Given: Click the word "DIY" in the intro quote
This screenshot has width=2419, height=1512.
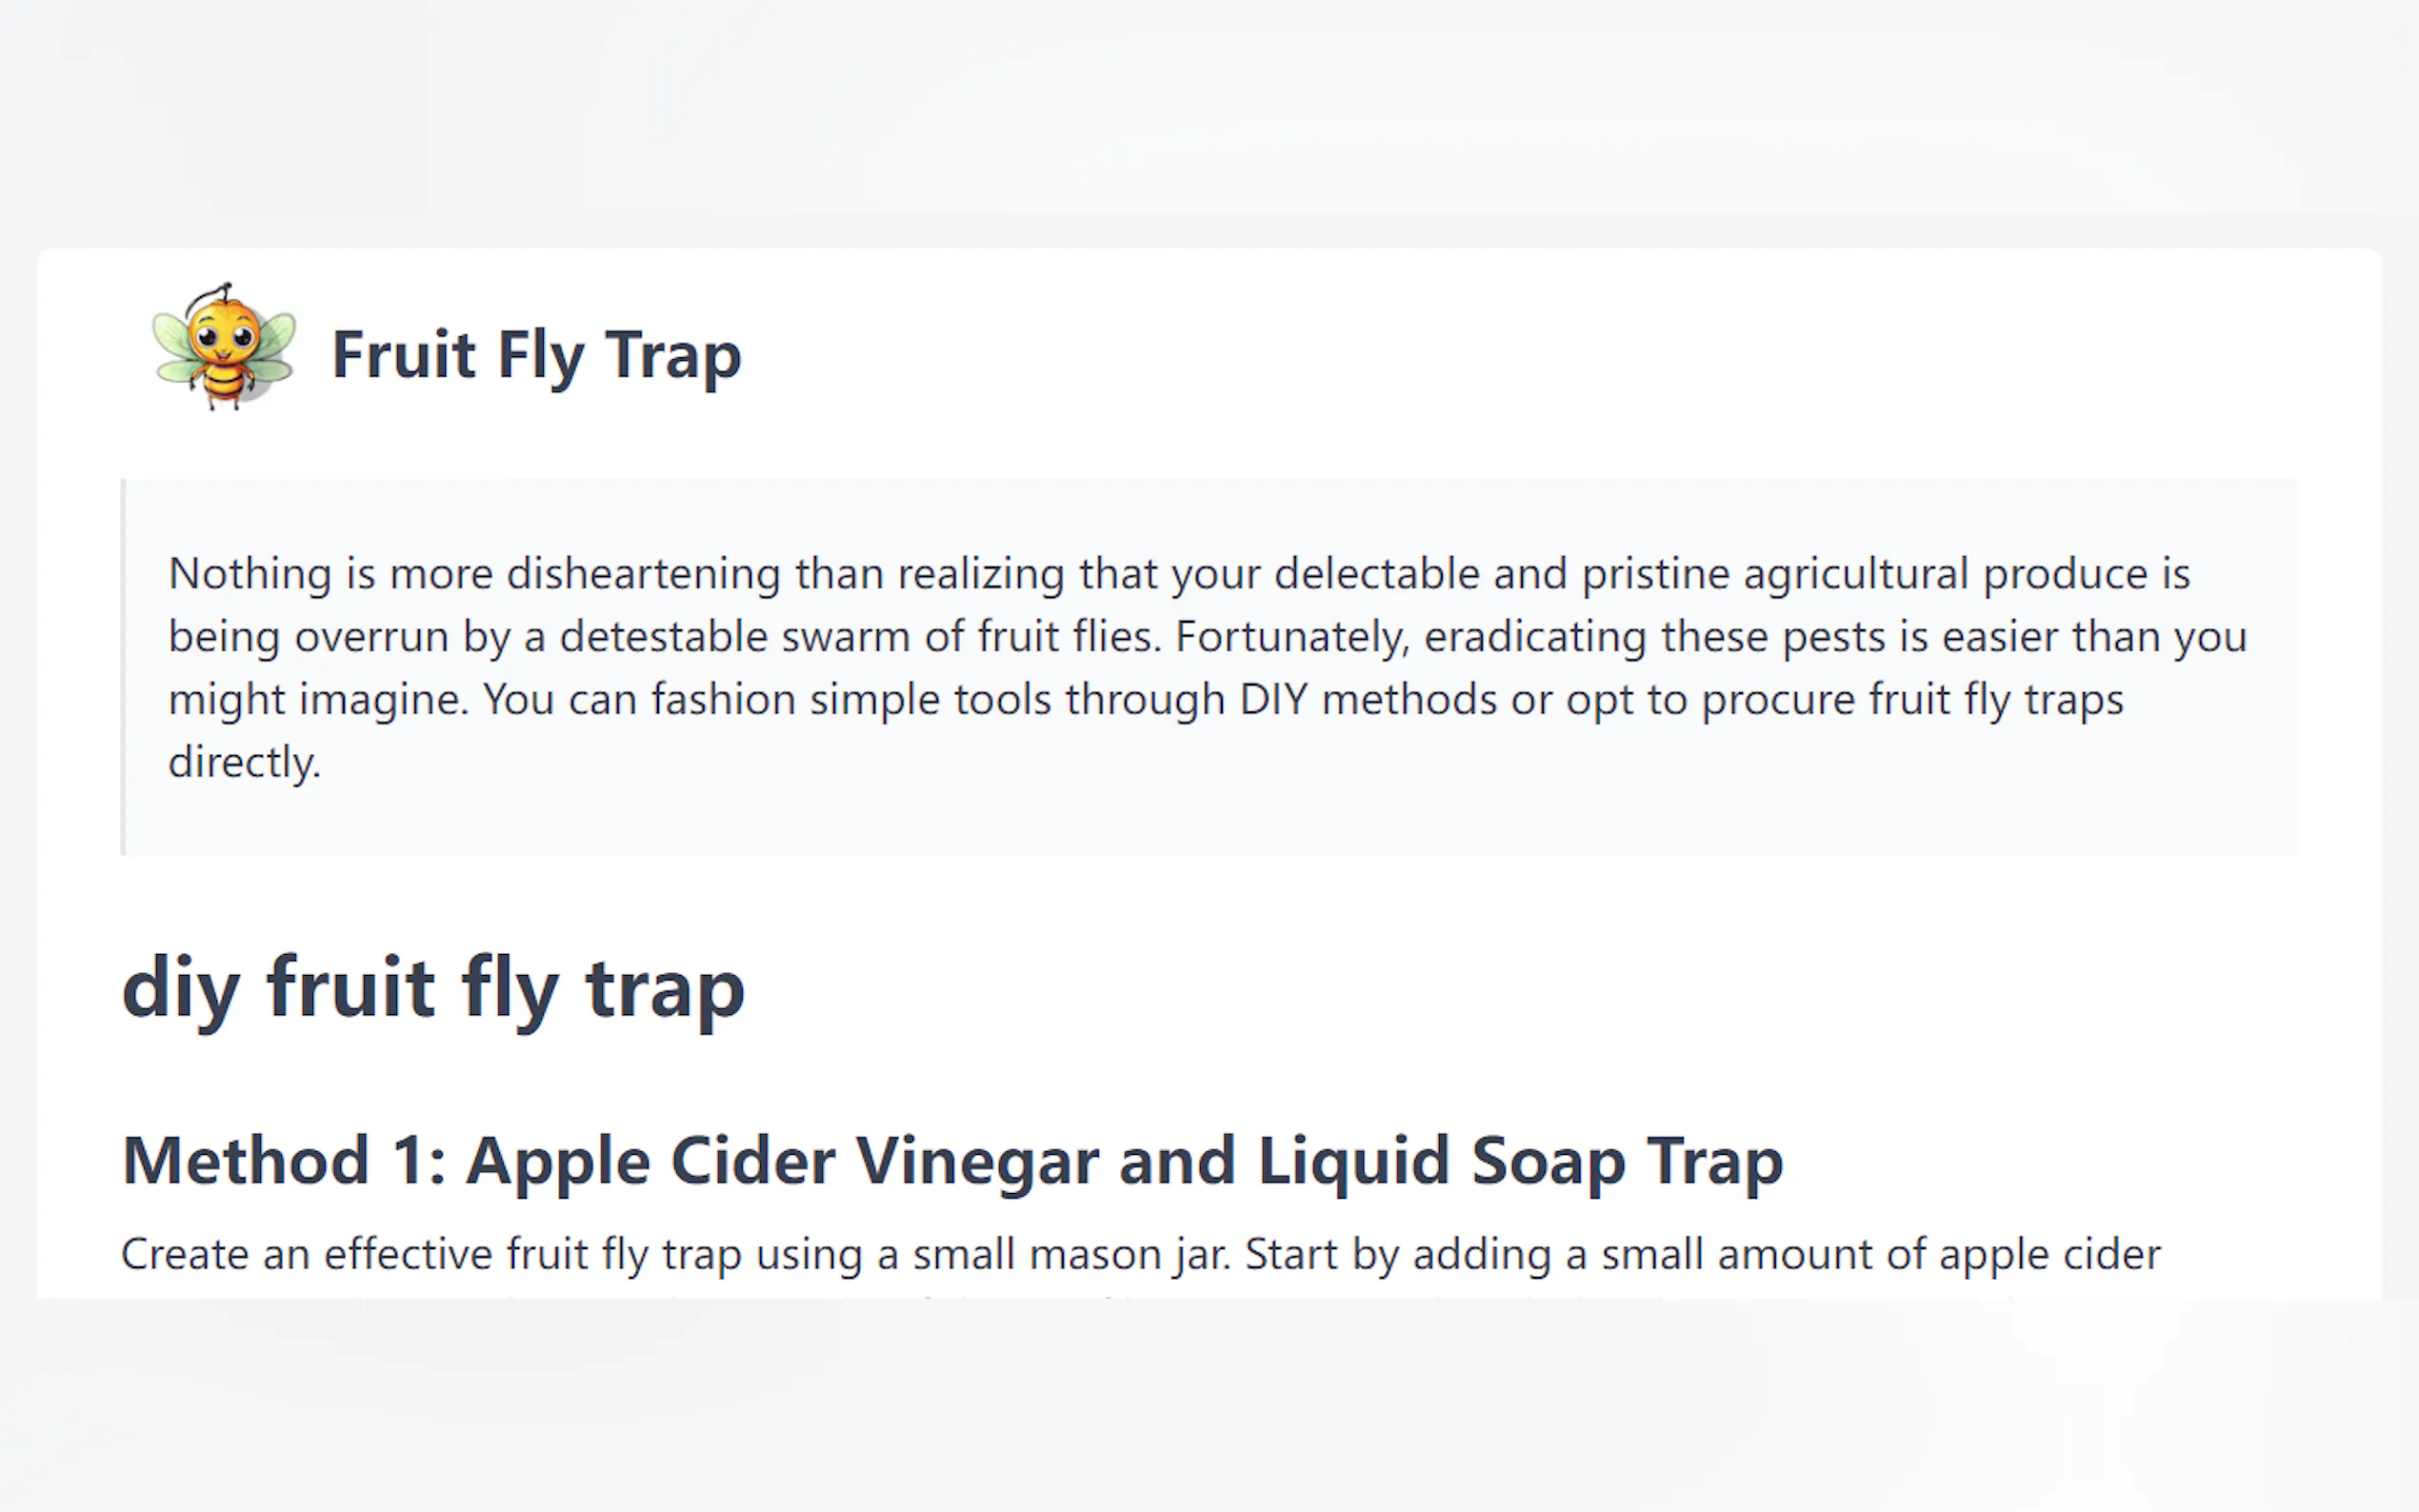Looking at the screenshot, I should [x=1273, y=700].
